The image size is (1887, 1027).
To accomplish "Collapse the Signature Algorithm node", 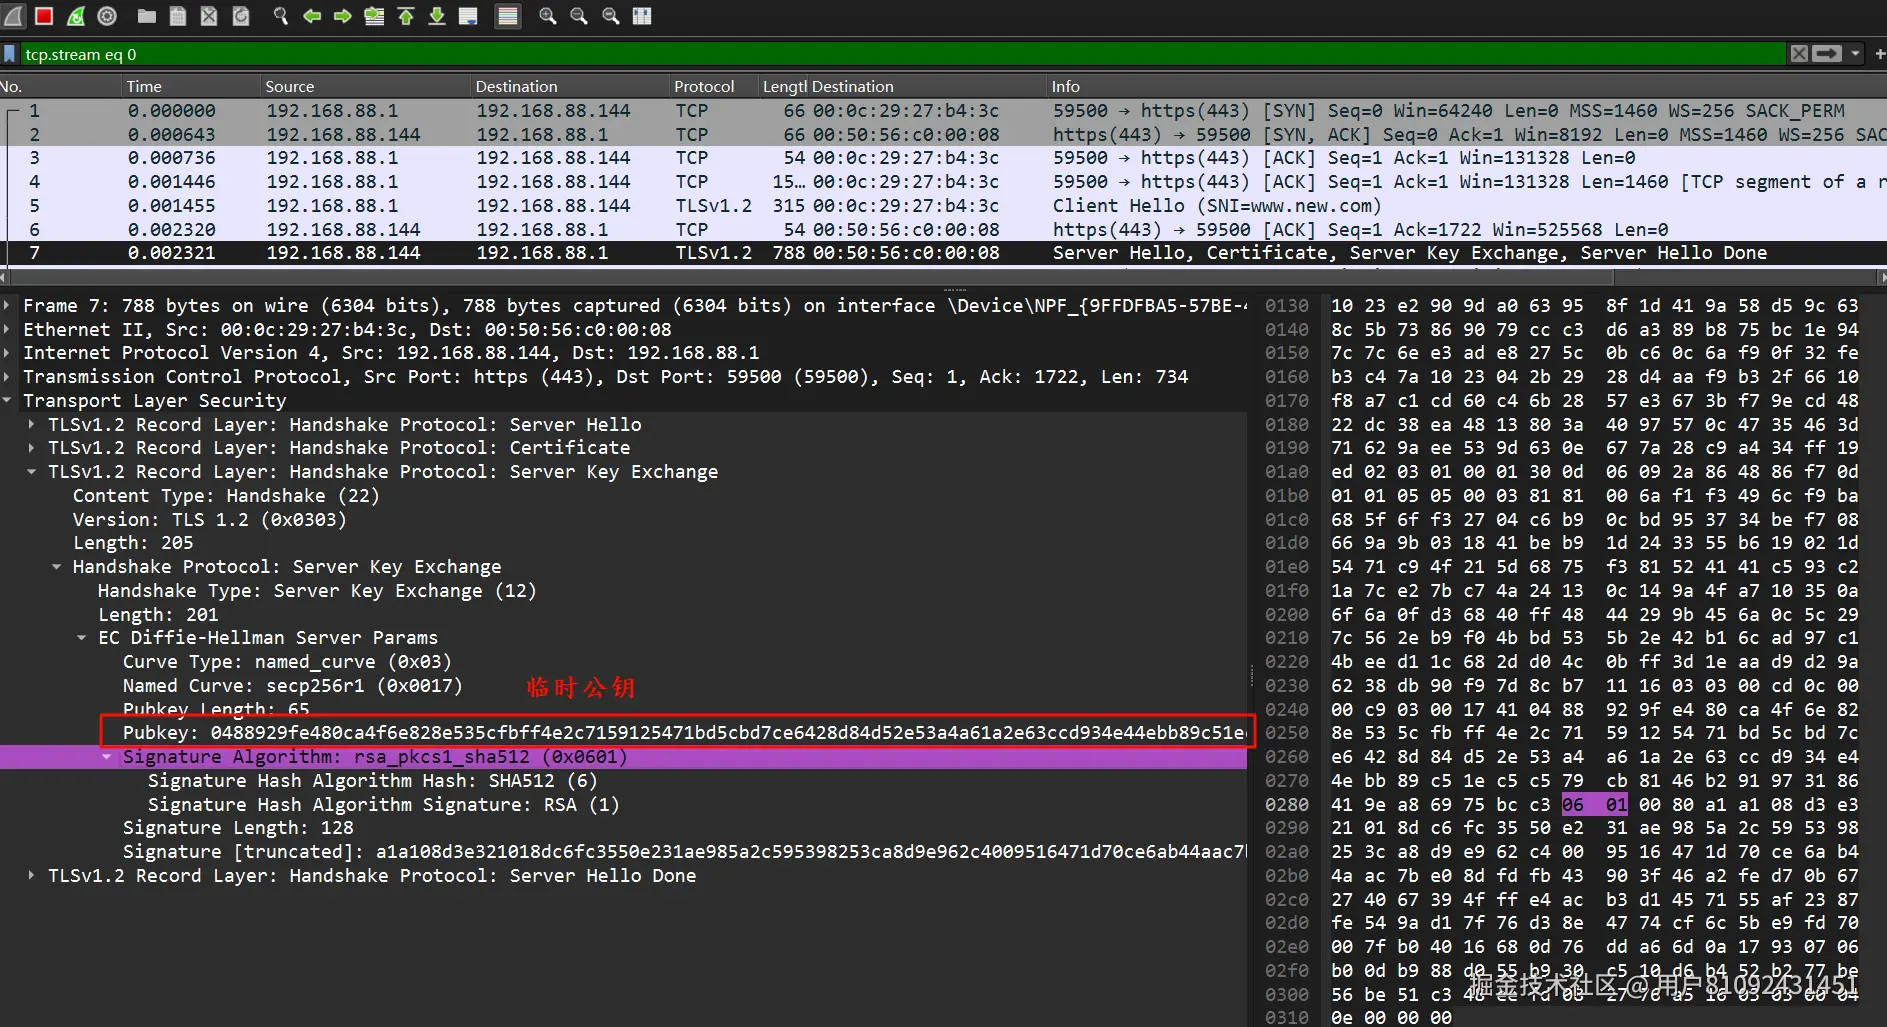I will [x=107, y=757].
